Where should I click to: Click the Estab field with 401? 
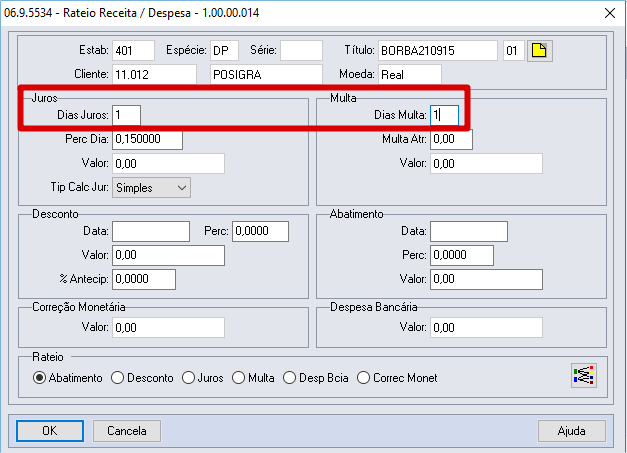133,50
